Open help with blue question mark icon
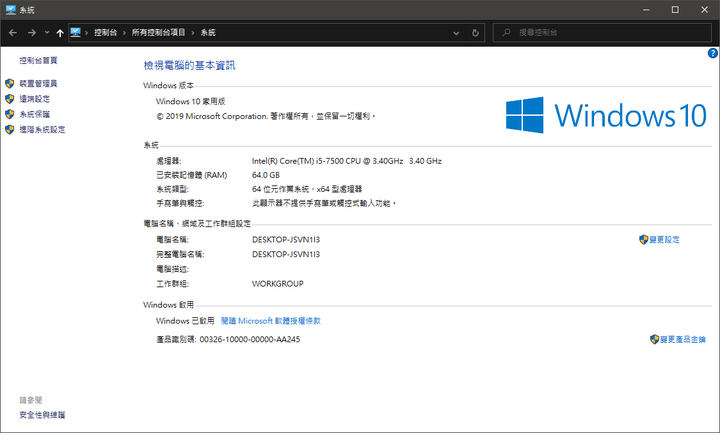This screenshot has width=720, height=433. (713, 53)
